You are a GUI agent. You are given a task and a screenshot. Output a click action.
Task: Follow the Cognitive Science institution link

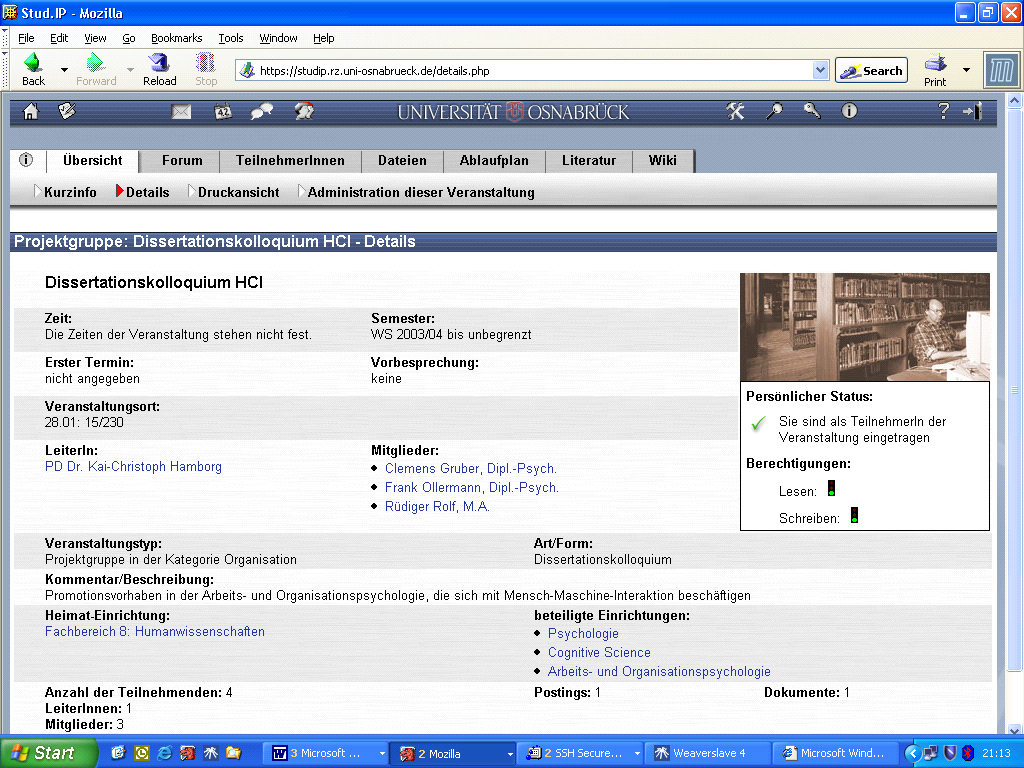[x=599, y=652]
